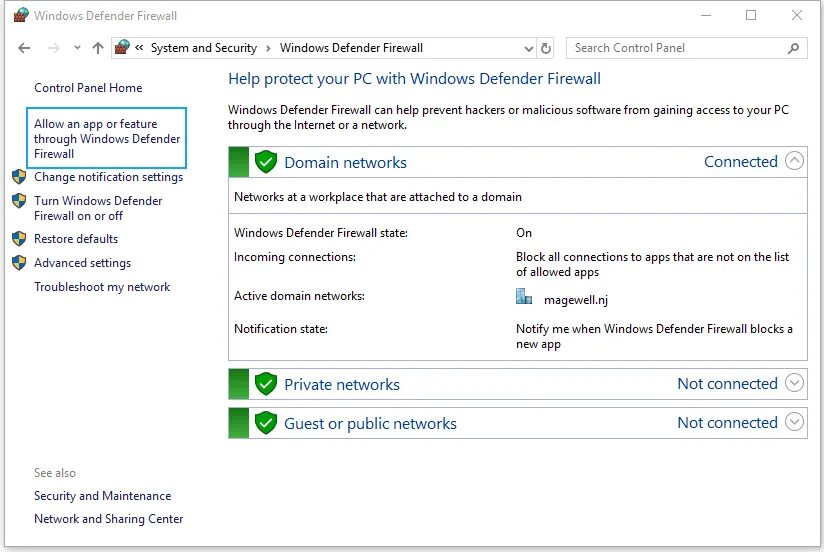Click the Domain networks green shield icon
The width and height of the screenshot is (824, 552).
point(266,162)
